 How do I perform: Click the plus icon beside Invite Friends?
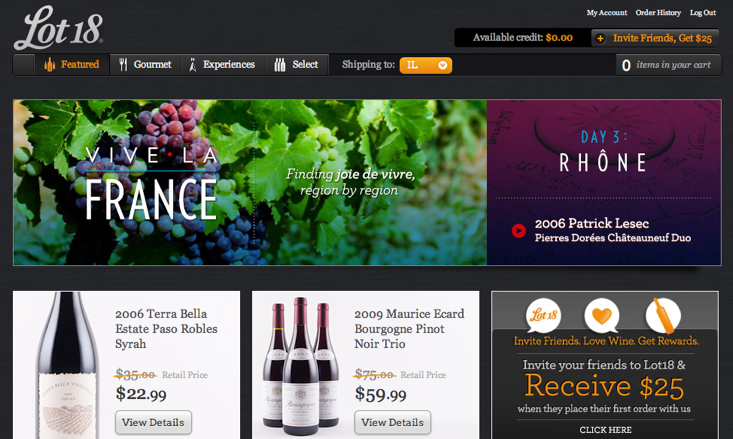[600, 38]
